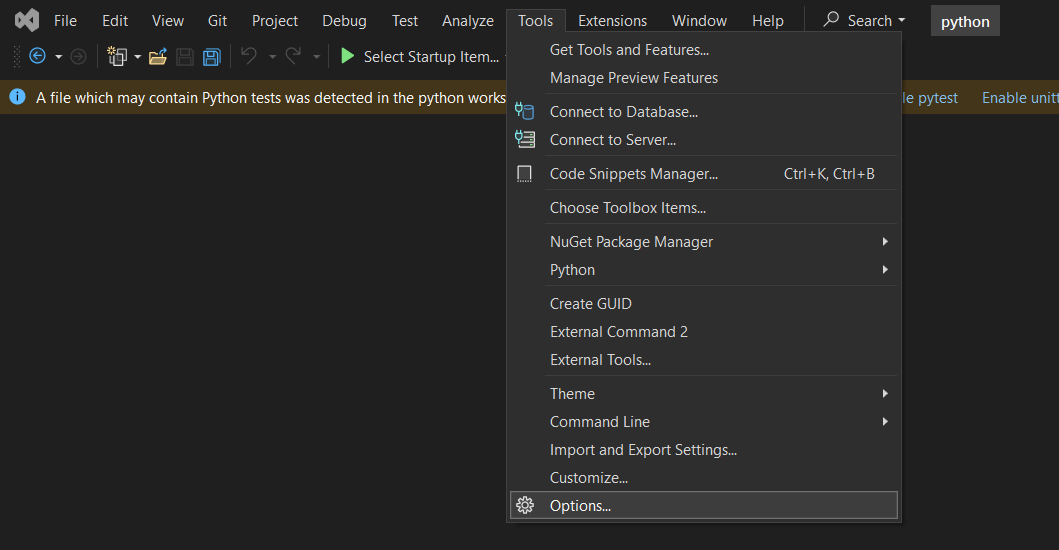Screen dimensions: 1059x550
Task: Open Options from Tools menu
Action: (x=704, y=505)
